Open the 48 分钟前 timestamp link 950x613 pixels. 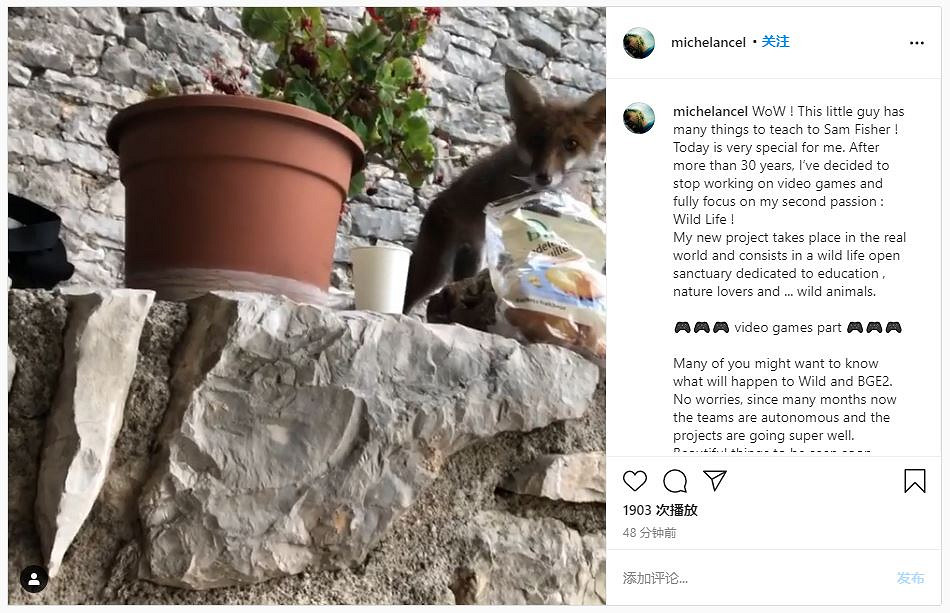(650, 533)
